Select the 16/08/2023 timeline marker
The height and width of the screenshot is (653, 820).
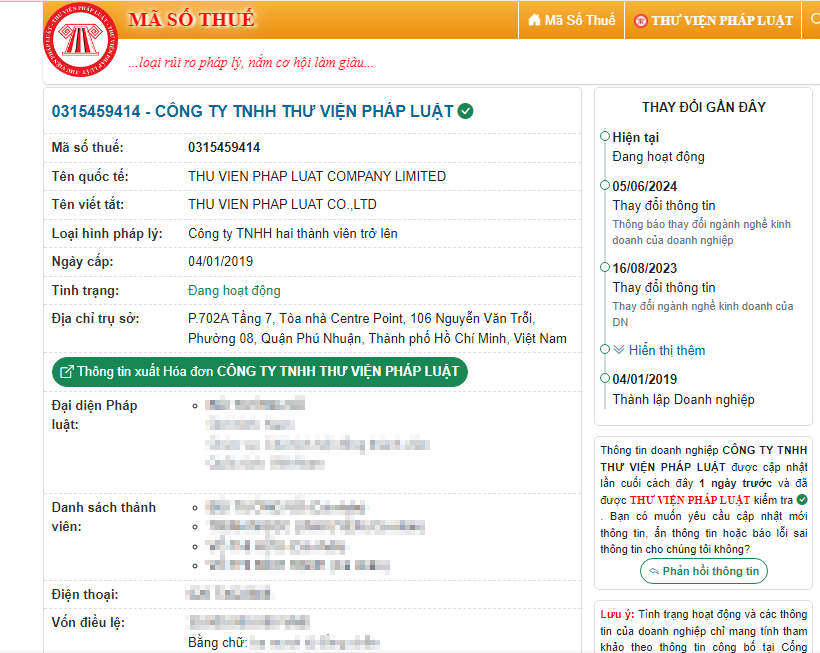tap(605, 267)
